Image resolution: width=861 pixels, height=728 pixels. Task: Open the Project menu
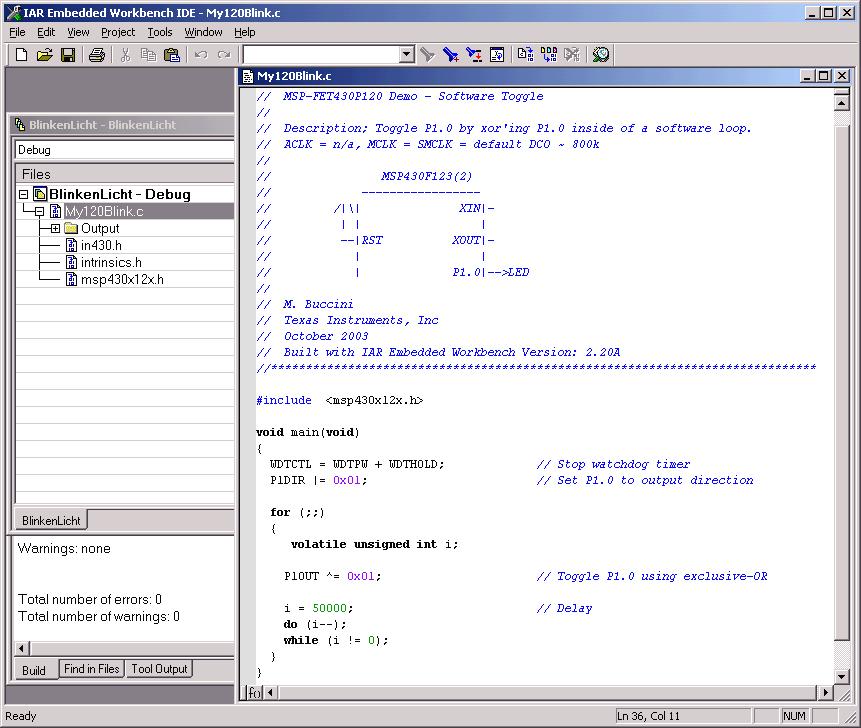click(x=118, y=32)
